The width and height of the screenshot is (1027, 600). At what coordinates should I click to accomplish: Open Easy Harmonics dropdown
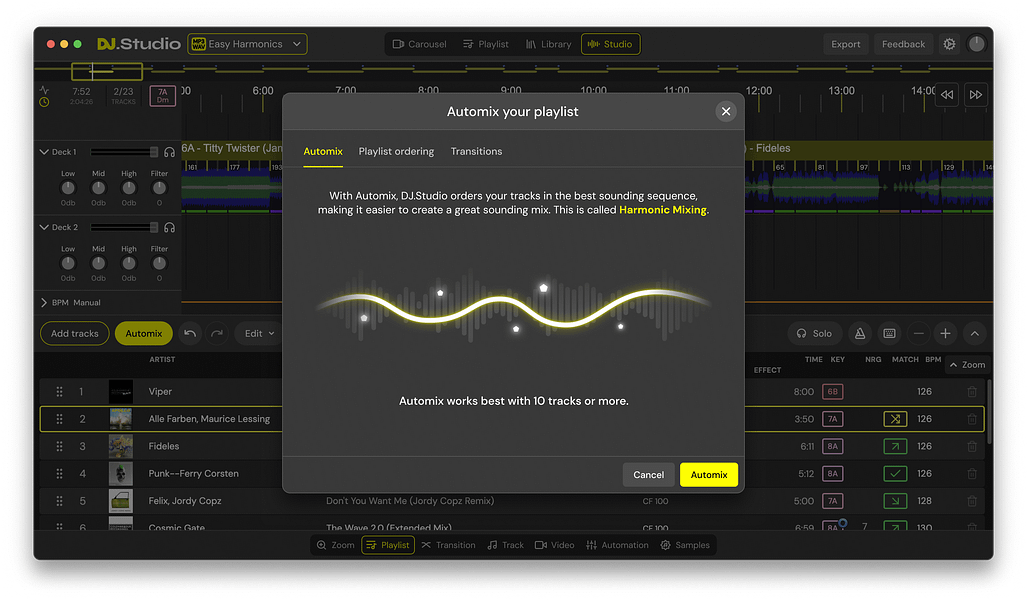tap(247, 44)
